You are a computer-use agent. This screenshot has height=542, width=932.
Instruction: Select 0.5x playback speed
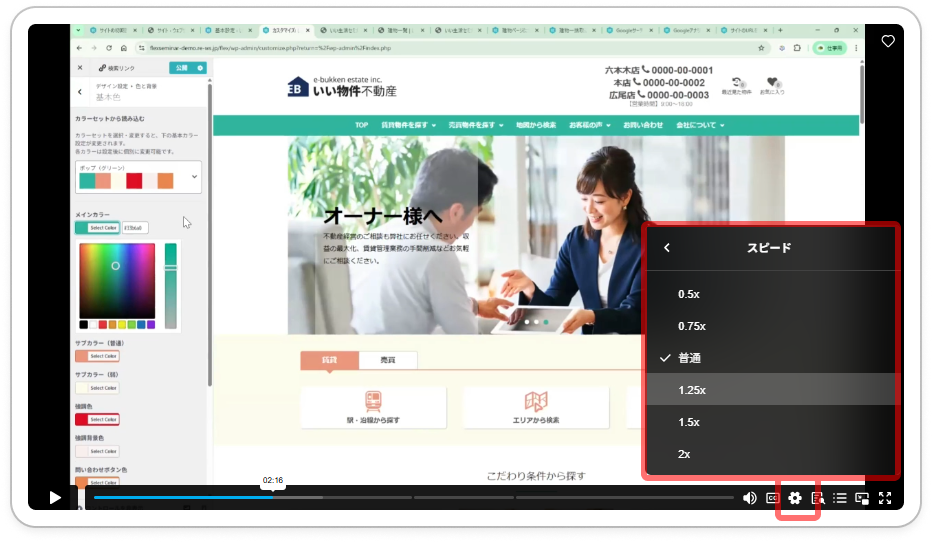pos(688,294)
